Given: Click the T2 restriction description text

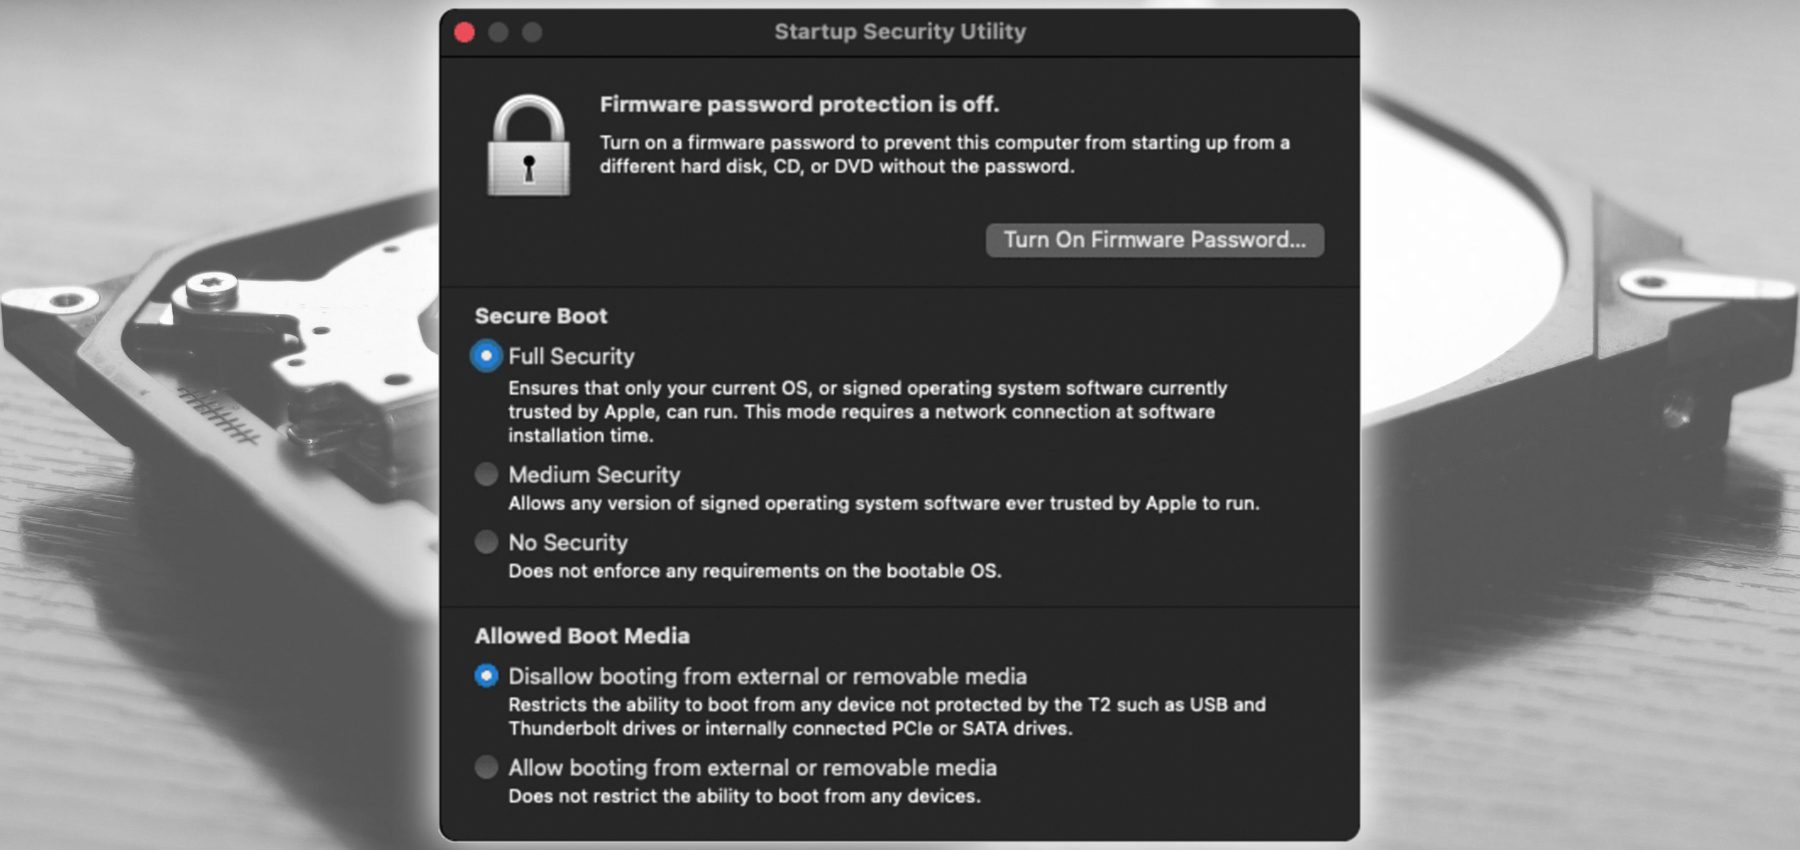Looking at the screenshot, I should point(886,716).
